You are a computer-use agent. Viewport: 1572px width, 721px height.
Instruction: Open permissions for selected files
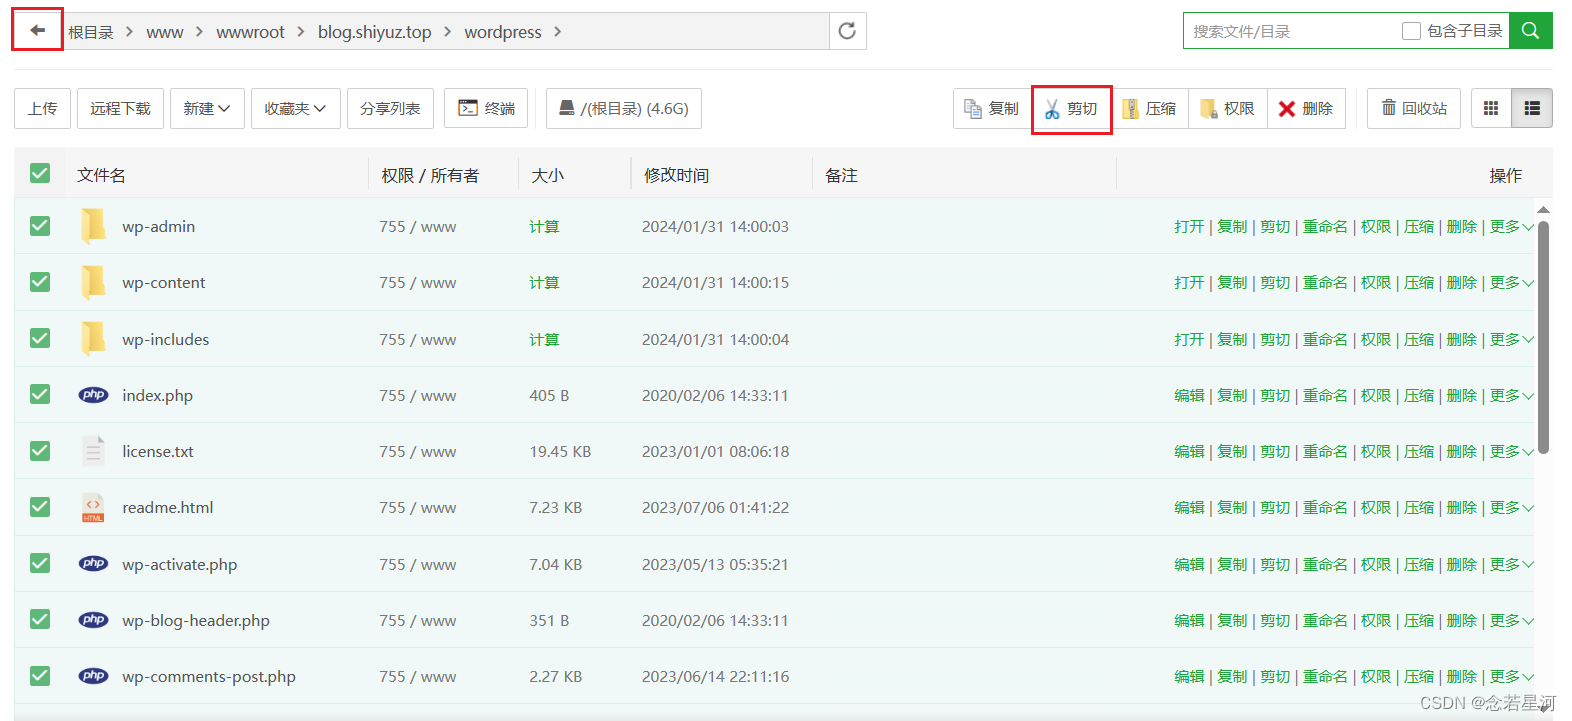[1227, 108]
